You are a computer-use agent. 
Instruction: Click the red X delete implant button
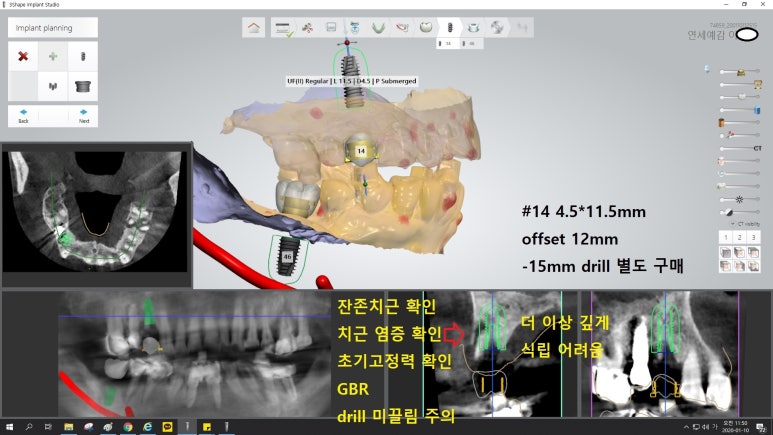pos(23,56)
